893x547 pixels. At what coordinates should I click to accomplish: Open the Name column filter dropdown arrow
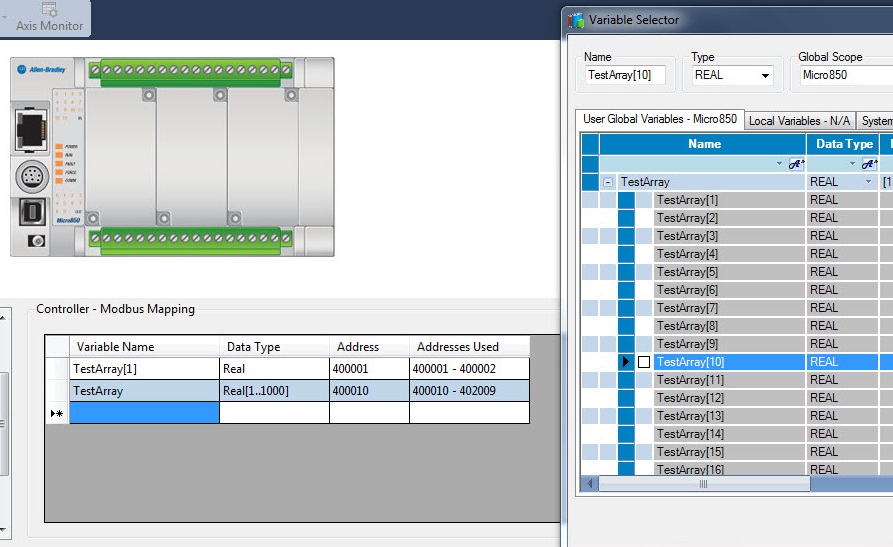click(779, 164)
